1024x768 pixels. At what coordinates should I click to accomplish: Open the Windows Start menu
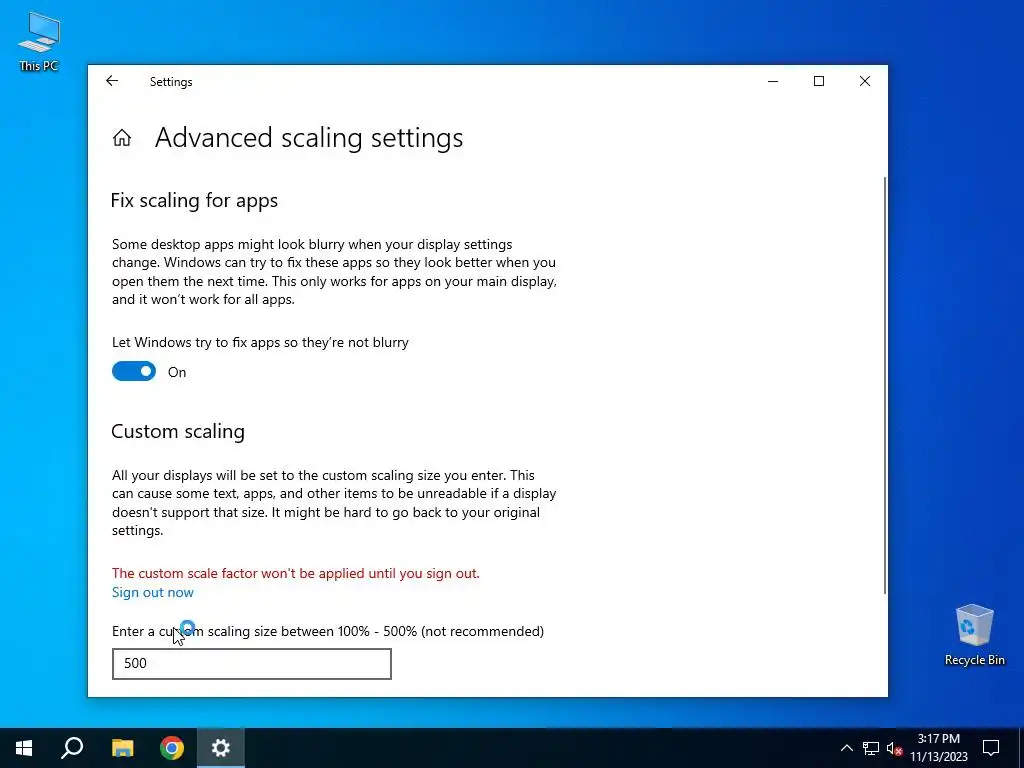click(x=24, y=748)
